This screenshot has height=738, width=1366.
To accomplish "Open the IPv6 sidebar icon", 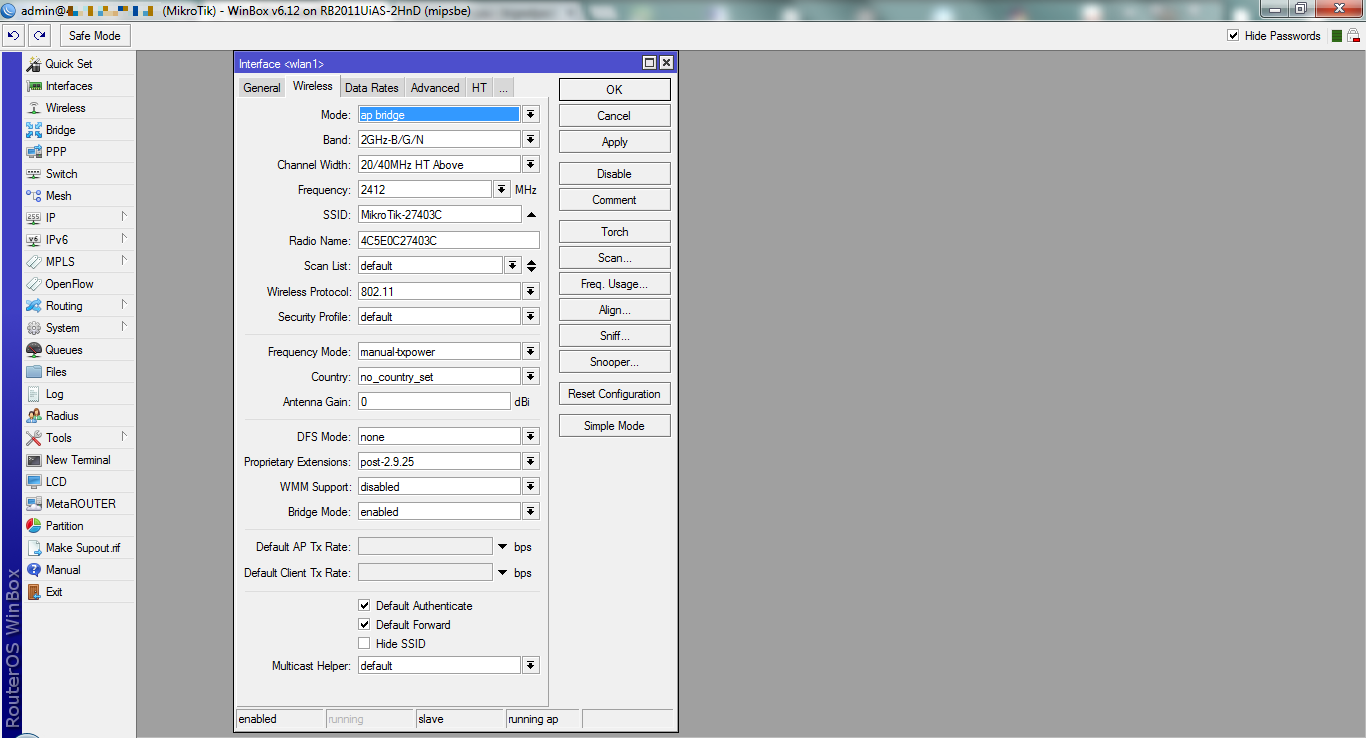I will tap(34, 240).
